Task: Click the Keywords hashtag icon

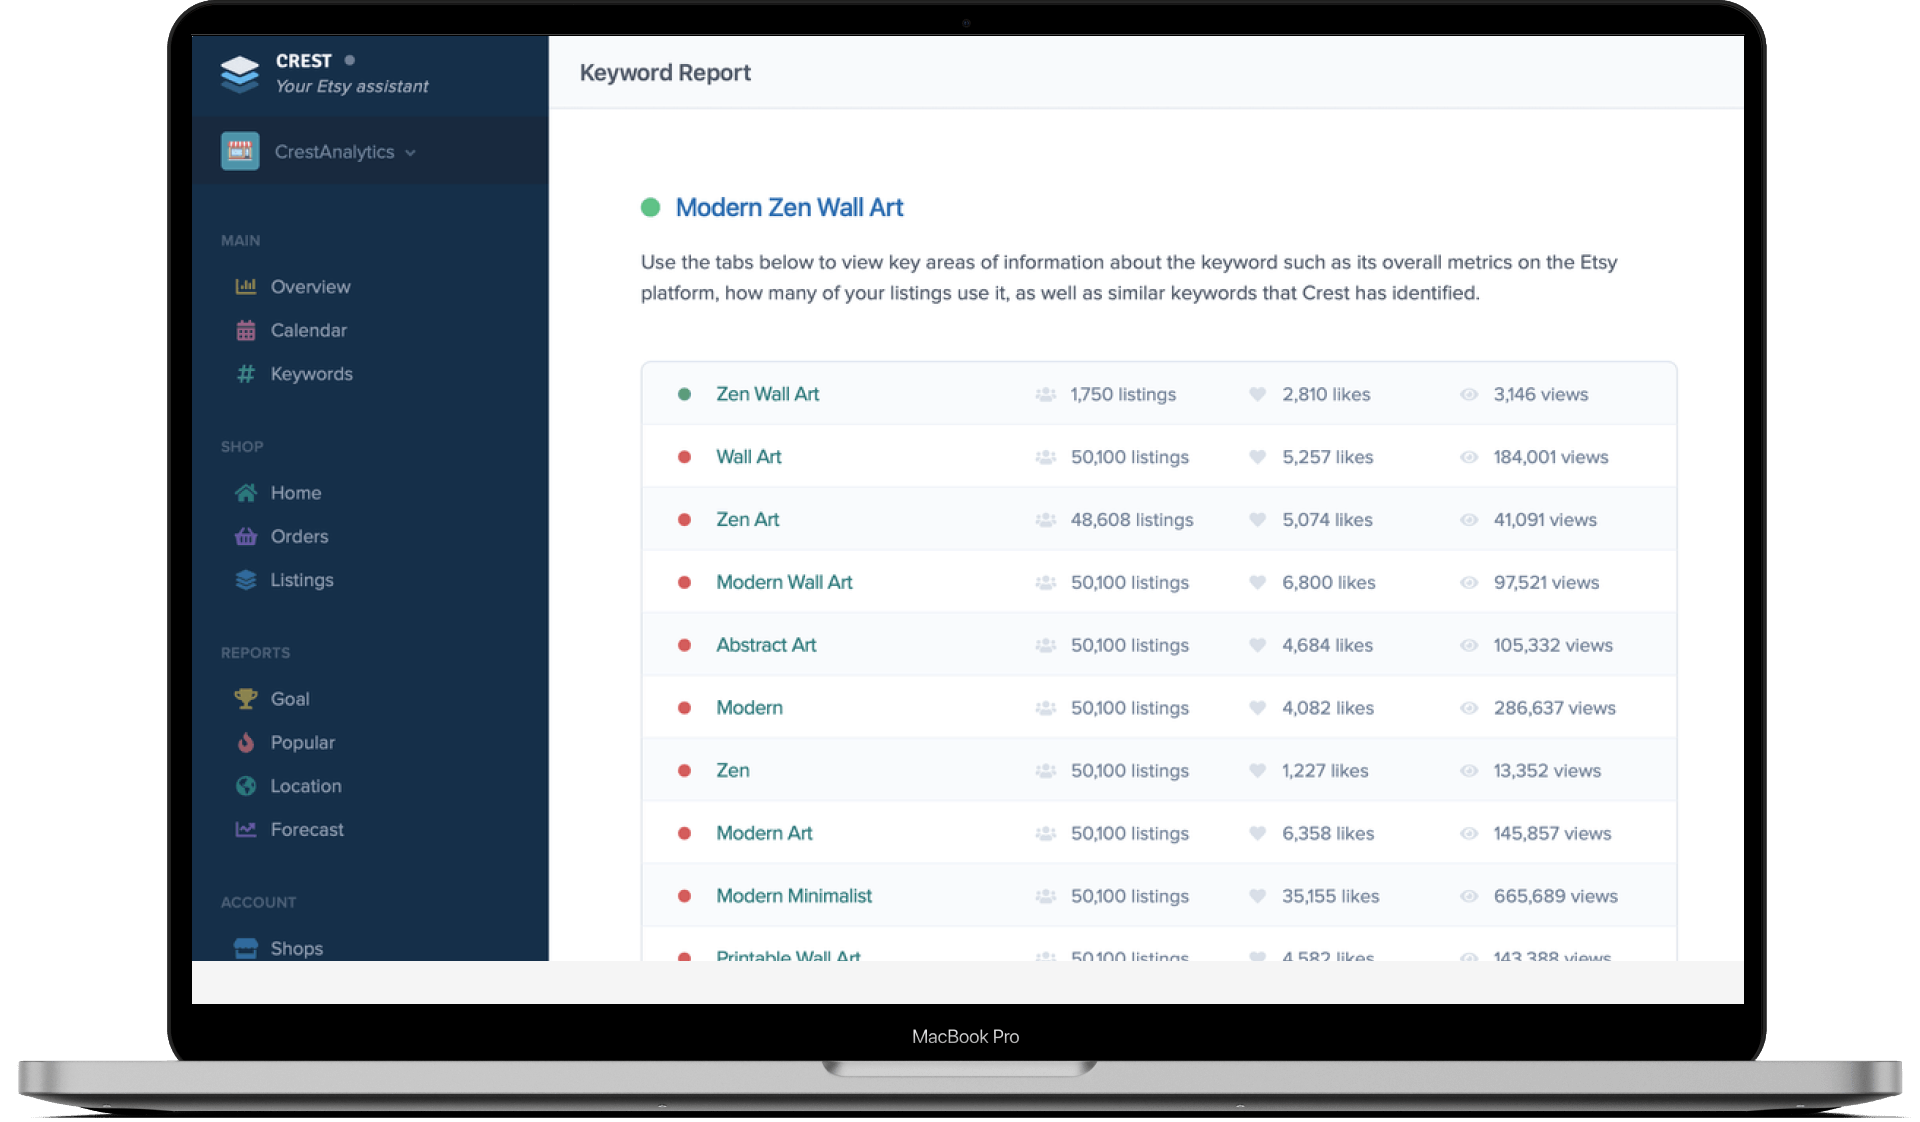Action: point(246,374)
